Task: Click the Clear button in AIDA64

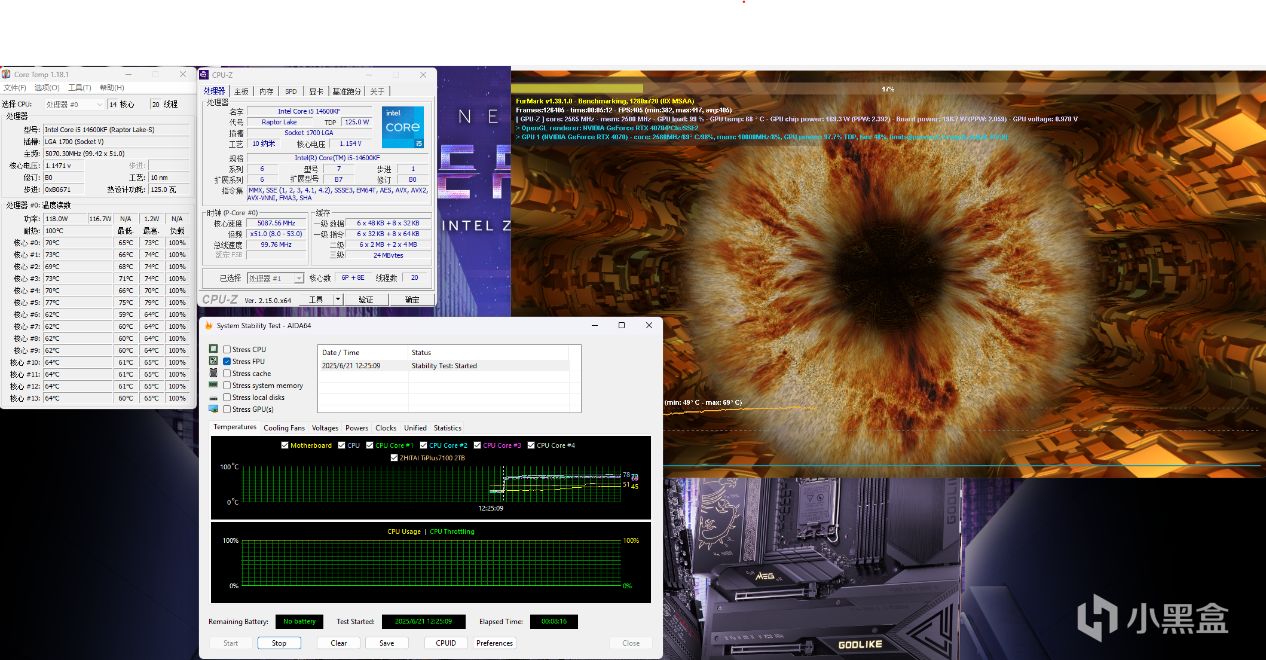Action: click(339, 643)
